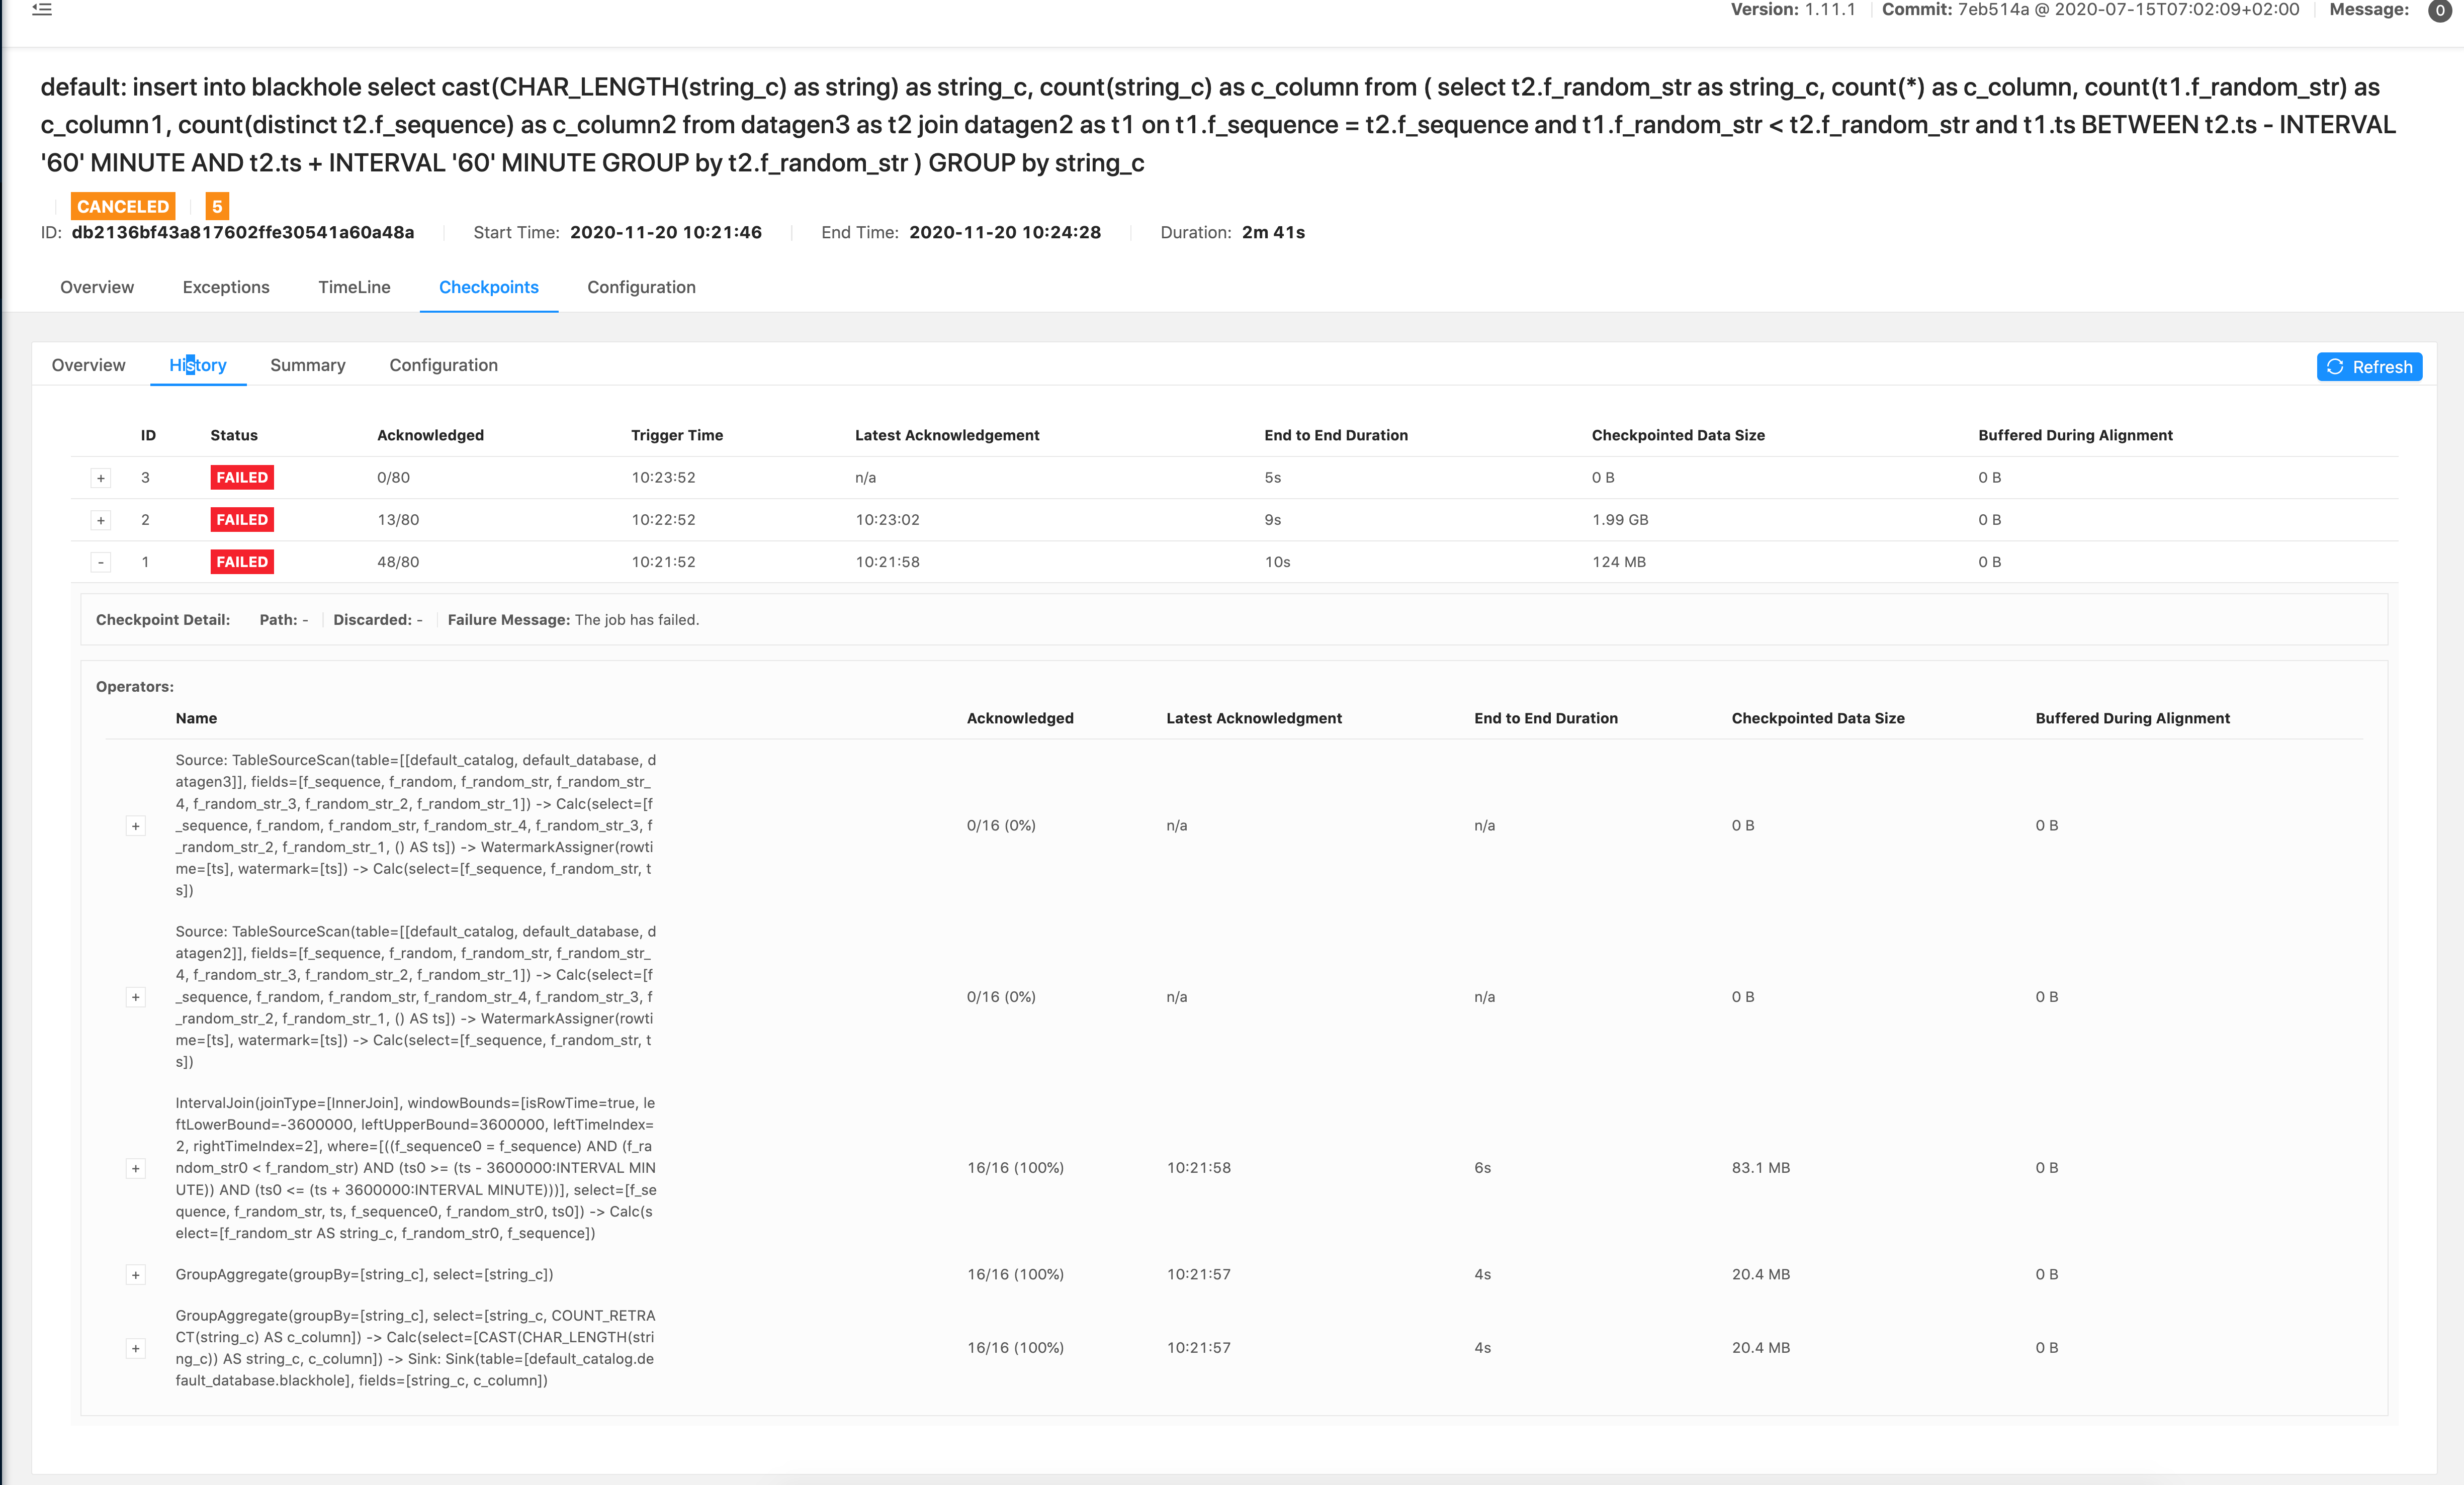
Task: Click the FAILED badge of checkpoint 2
Action: (242, 520)
